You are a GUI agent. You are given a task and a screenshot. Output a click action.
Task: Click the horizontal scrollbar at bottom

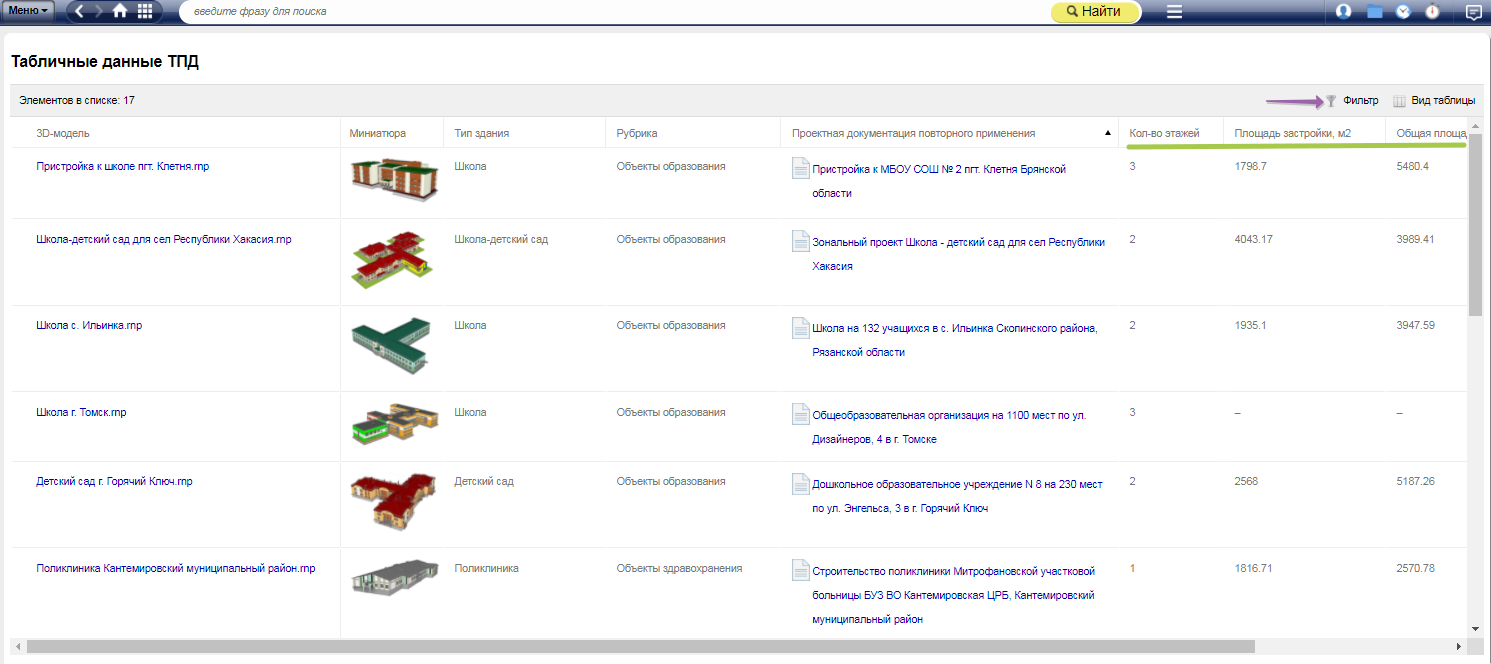pyautogui.click(x=640, y=647)
